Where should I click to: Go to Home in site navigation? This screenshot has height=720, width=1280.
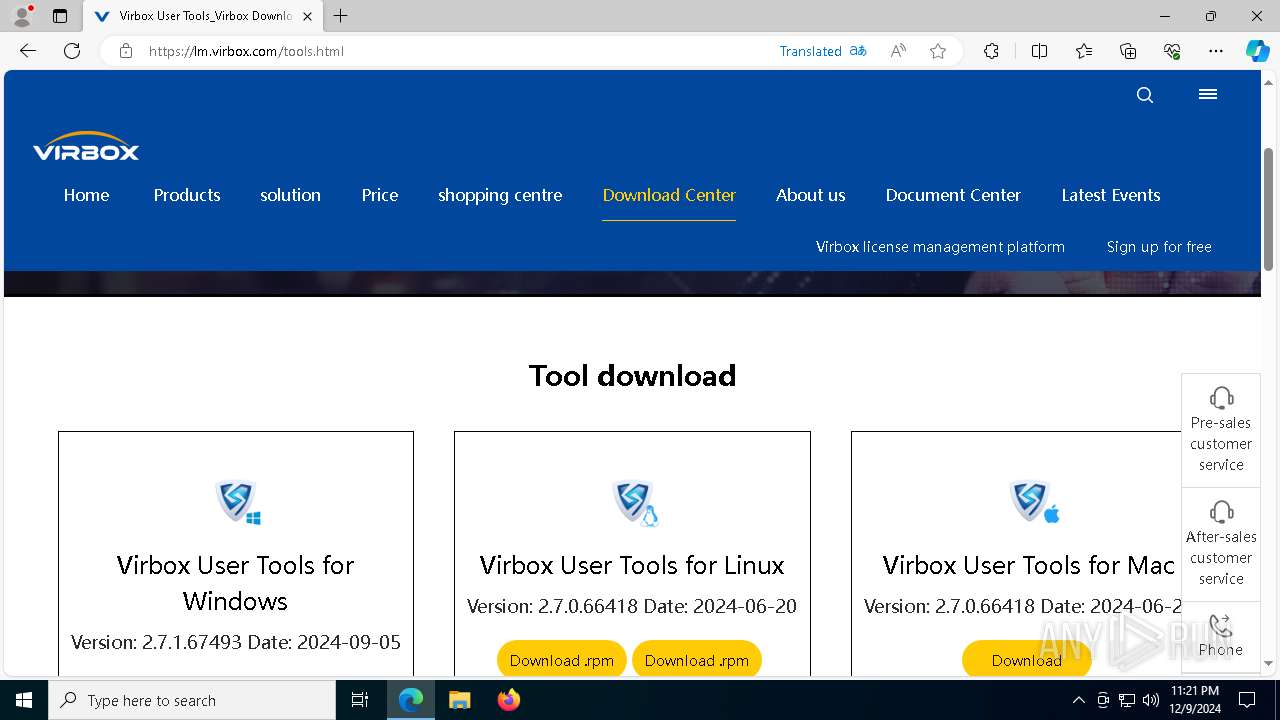click(x=87, y=195)
